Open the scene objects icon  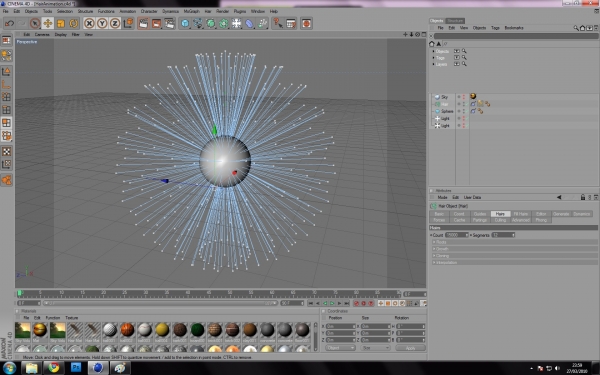coord(236,23)
